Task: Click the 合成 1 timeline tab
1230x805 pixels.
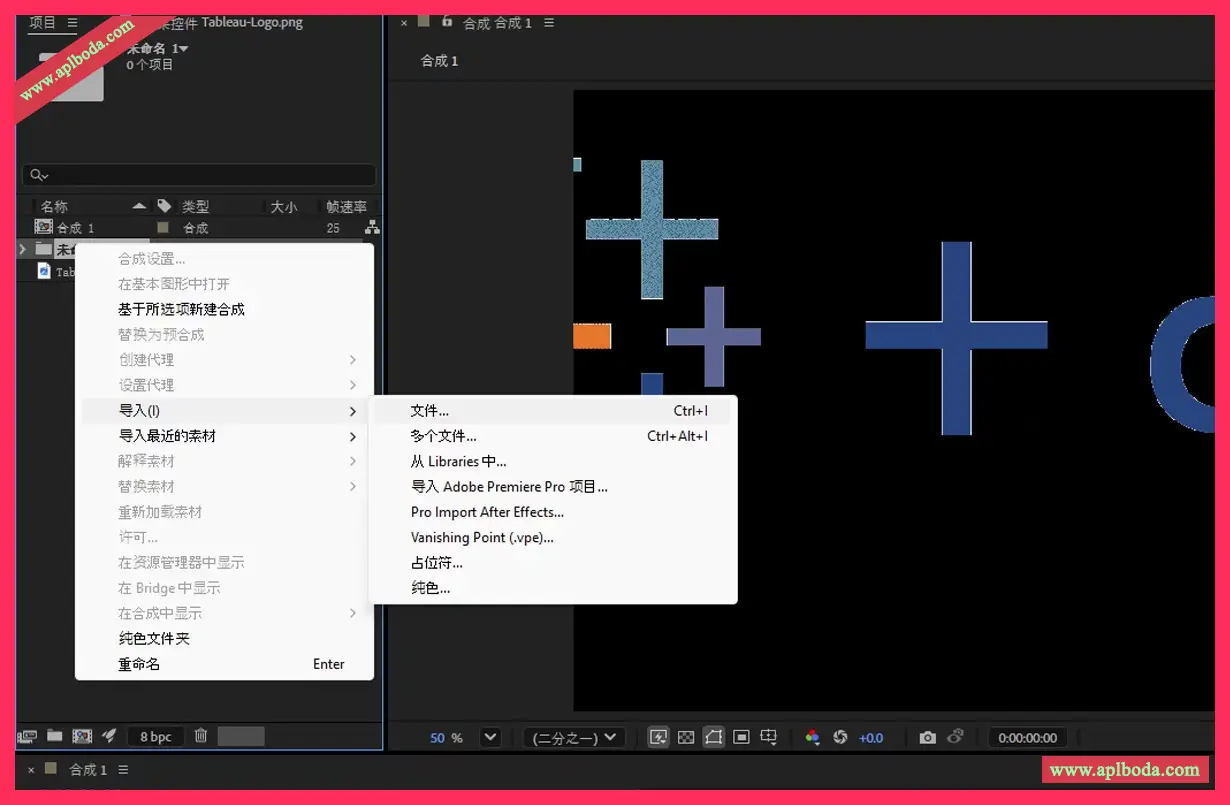Action: coord(88,770)
